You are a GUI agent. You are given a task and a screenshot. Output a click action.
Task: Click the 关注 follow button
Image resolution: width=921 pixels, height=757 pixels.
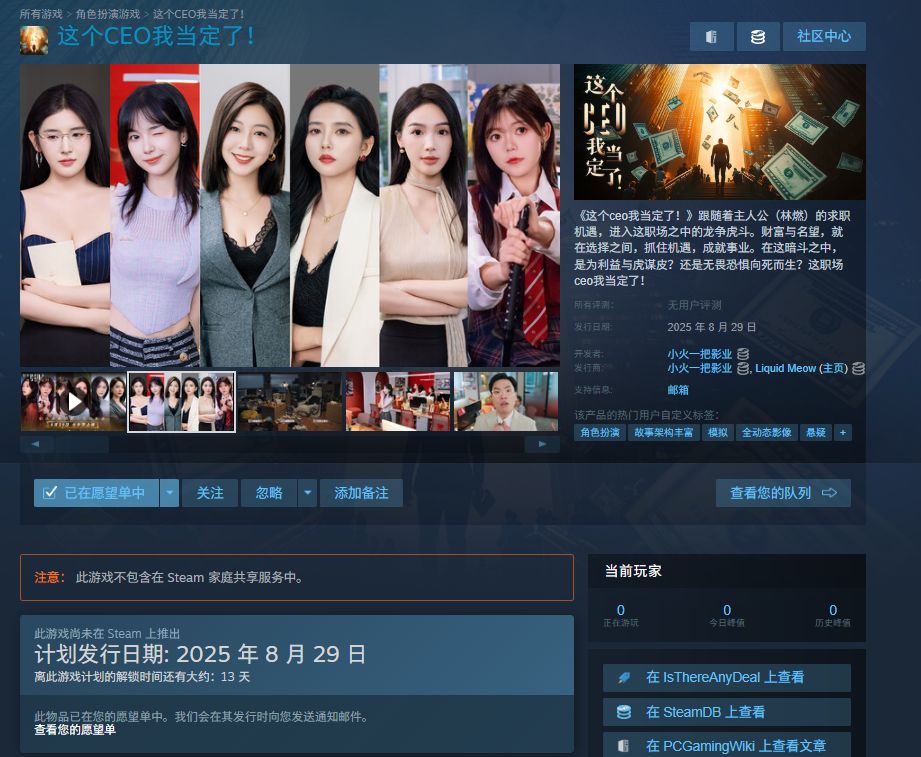210,493
